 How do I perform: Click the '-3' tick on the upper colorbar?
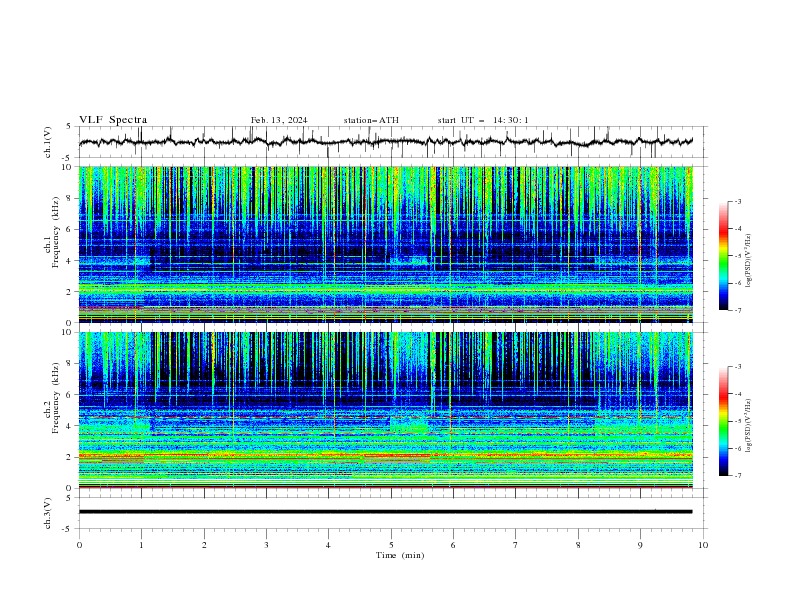(737, 201)
